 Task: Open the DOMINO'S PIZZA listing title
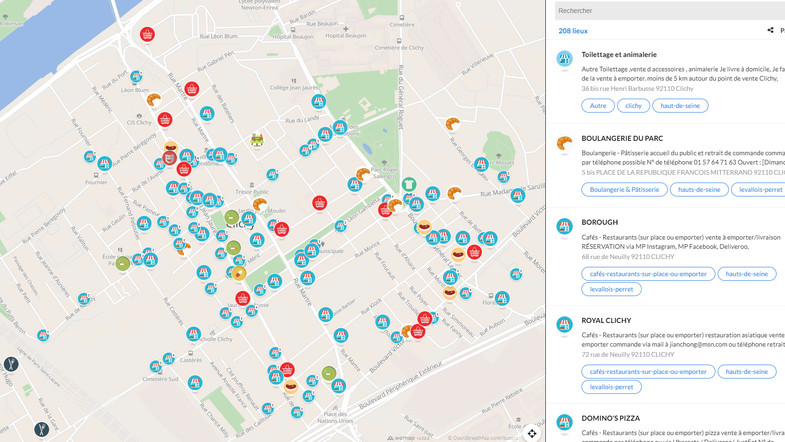coord(610,418)
